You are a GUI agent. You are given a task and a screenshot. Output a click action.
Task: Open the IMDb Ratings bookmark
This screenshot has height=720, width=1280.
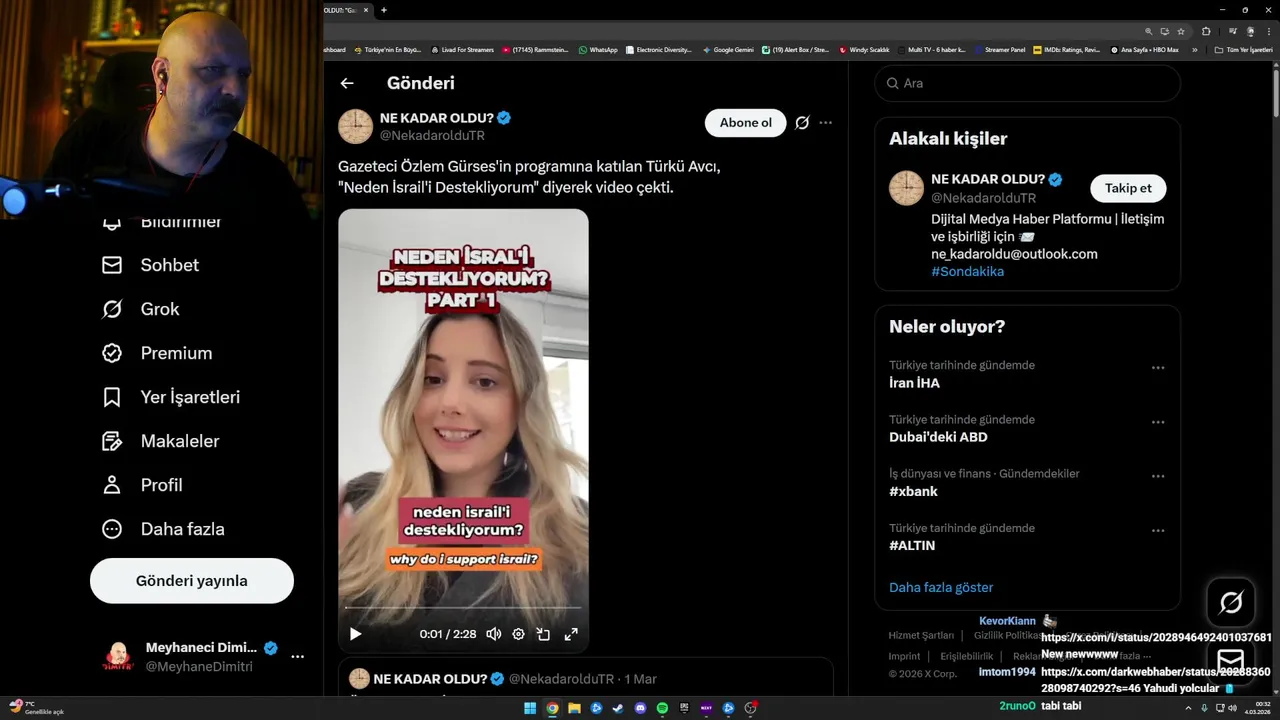(1067, 49)
